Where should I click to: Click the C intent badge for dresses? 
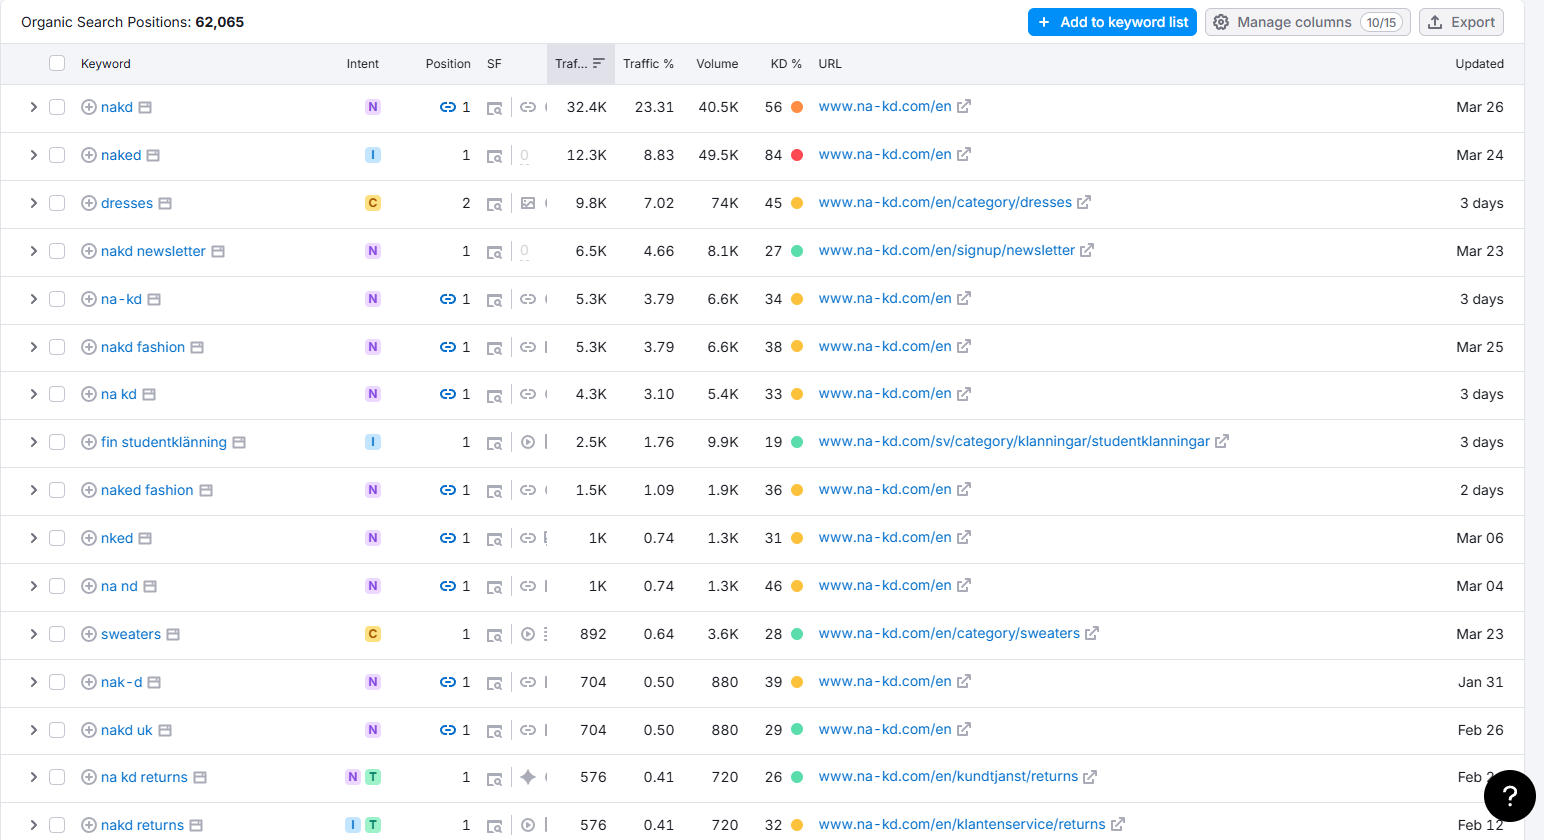click(x=373, y=203)
